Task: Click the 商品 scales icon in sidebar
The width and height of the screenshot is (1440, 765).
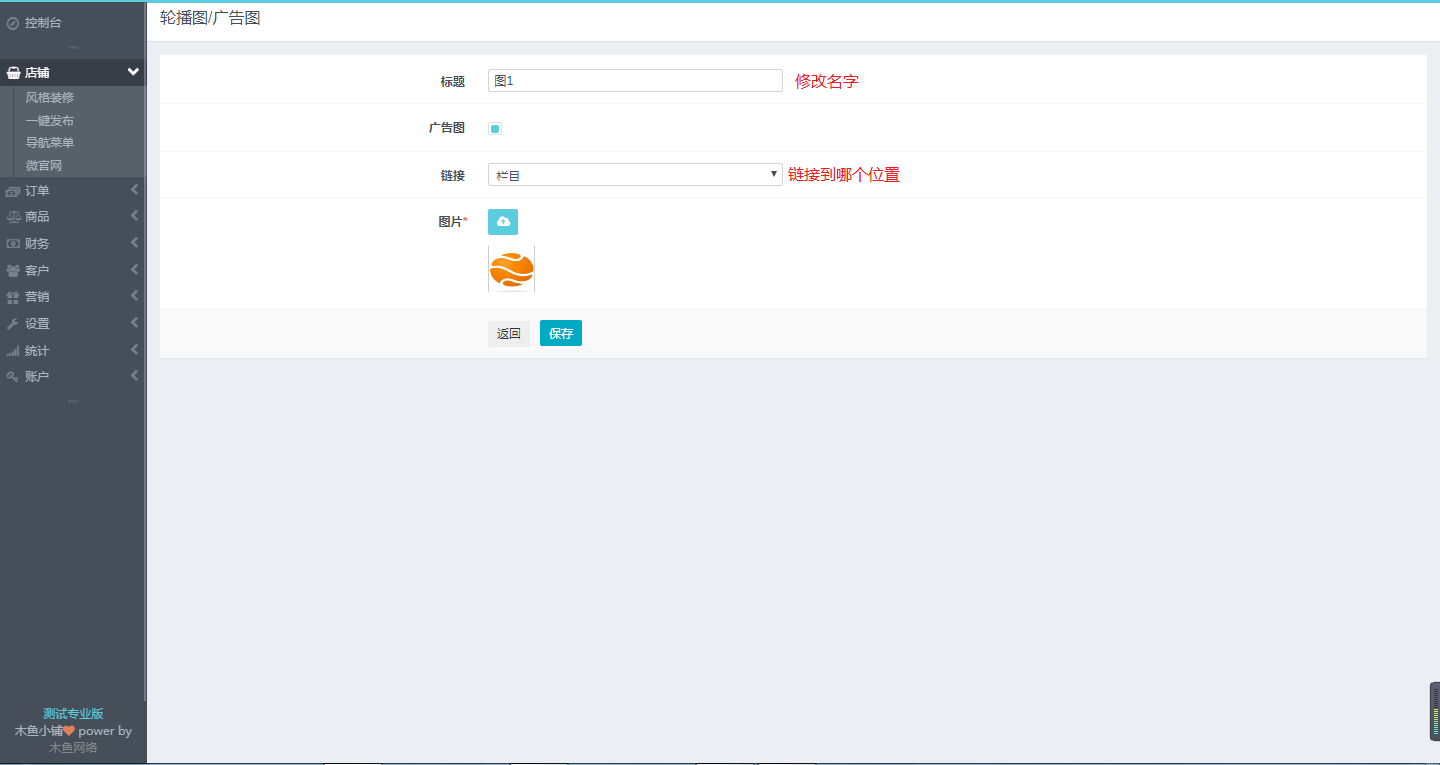Action: pos(13,217)
